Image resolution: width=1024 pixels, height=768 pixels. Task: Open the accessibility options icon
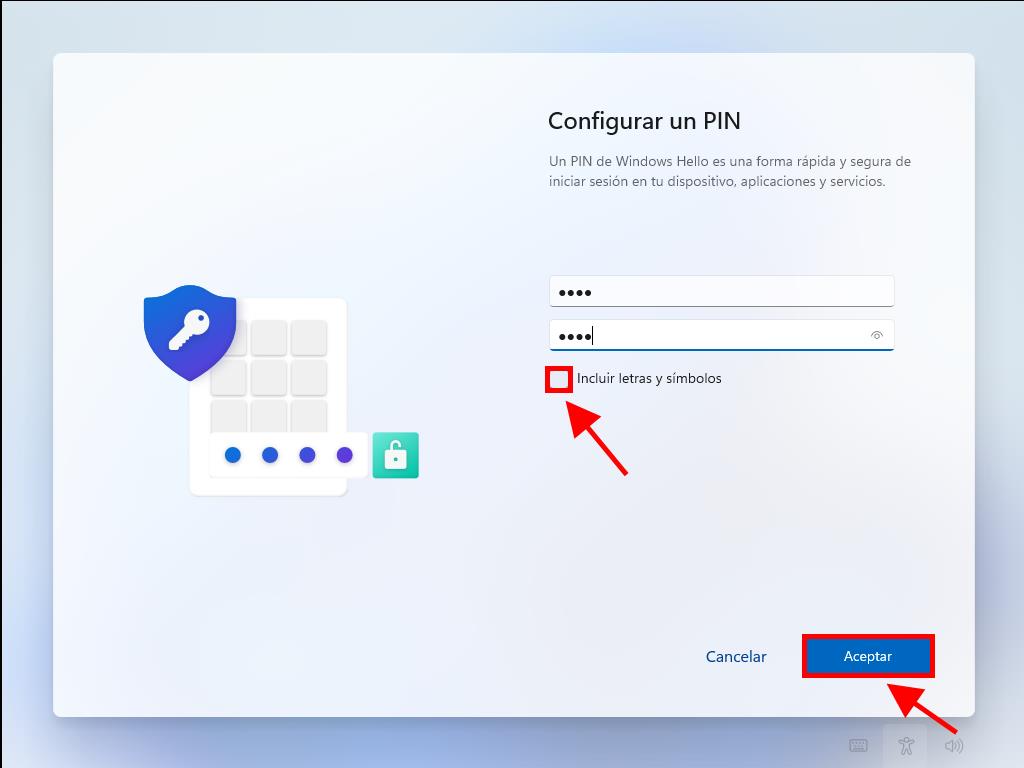point(905,745)
